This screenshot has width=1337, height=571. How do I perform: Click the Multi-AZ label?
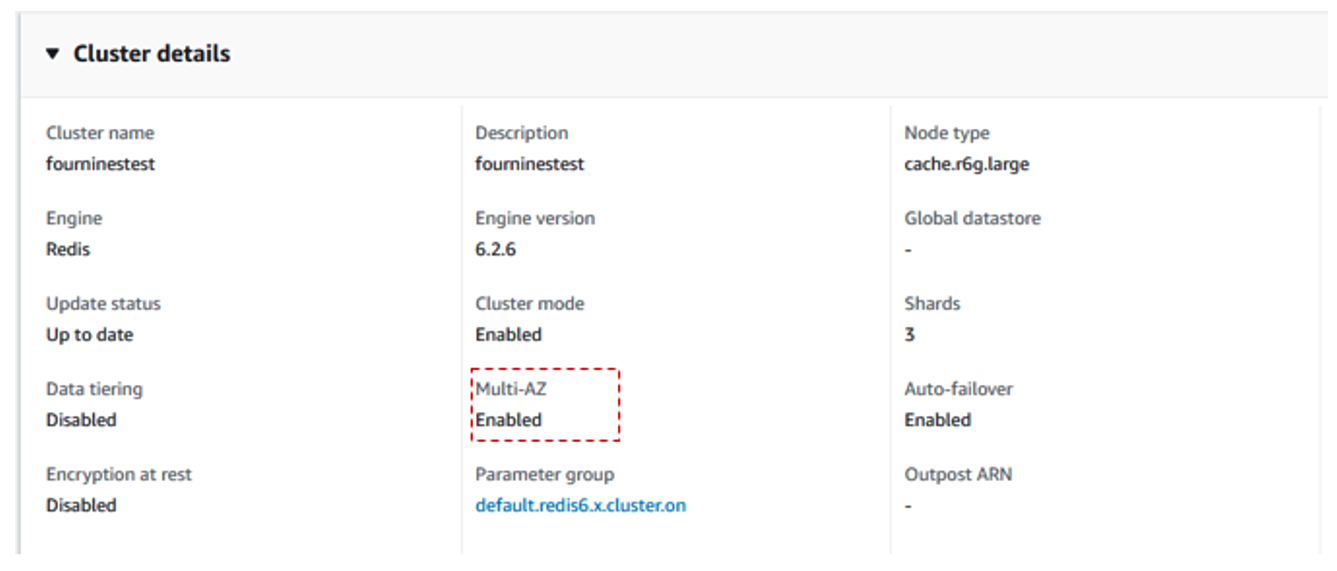click(x=511, y=389)
